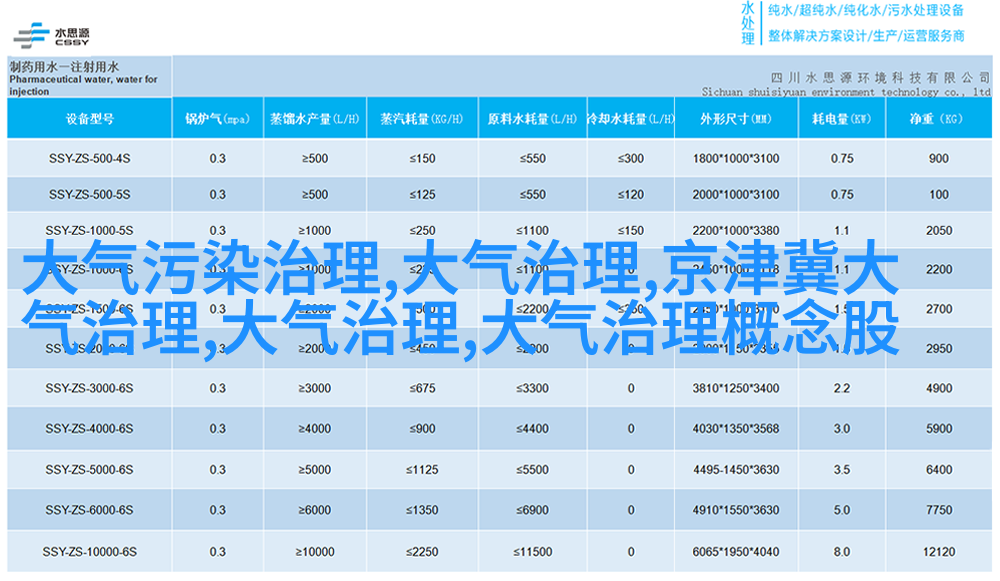Click the 6065*1950*4040 dimension cell
This screenshot has width=1000, height=581.
(736, 552)
